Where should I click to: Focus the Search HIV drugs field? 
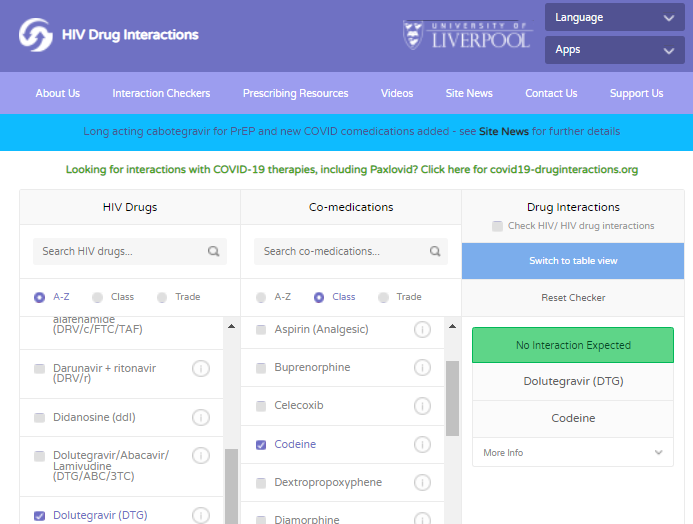130,251
